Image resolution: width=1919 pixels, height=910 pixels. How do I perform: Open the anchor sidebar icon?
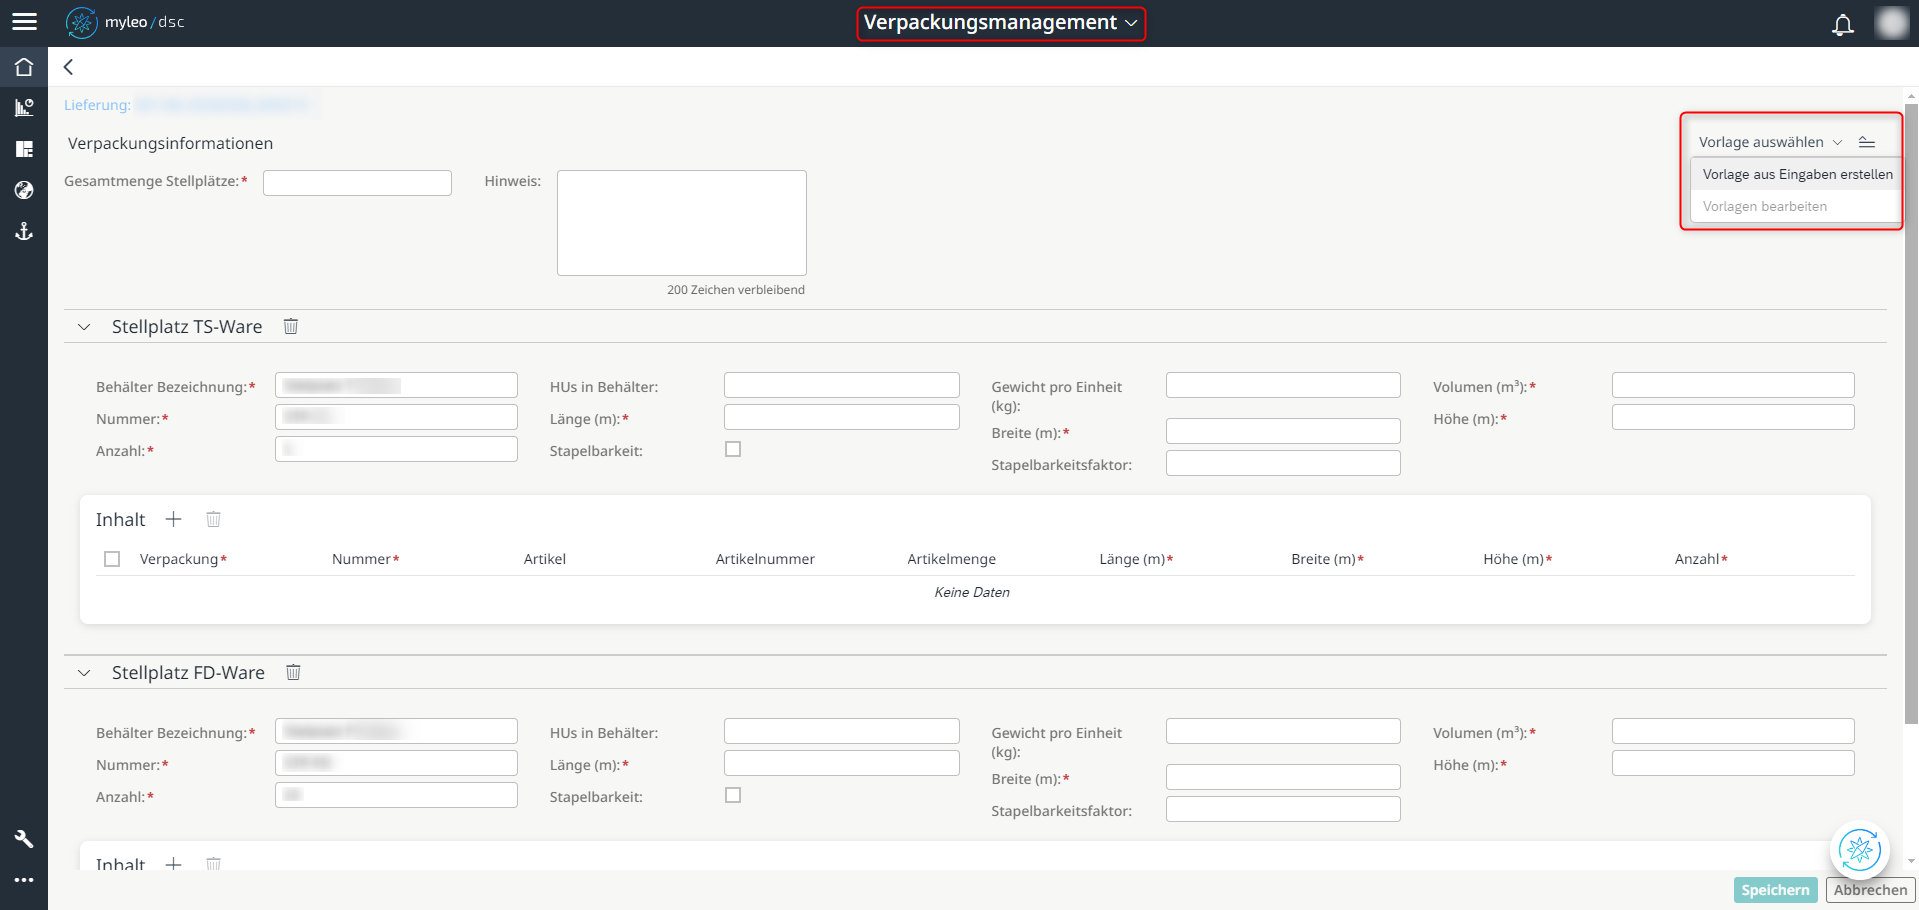pos(24,231)
